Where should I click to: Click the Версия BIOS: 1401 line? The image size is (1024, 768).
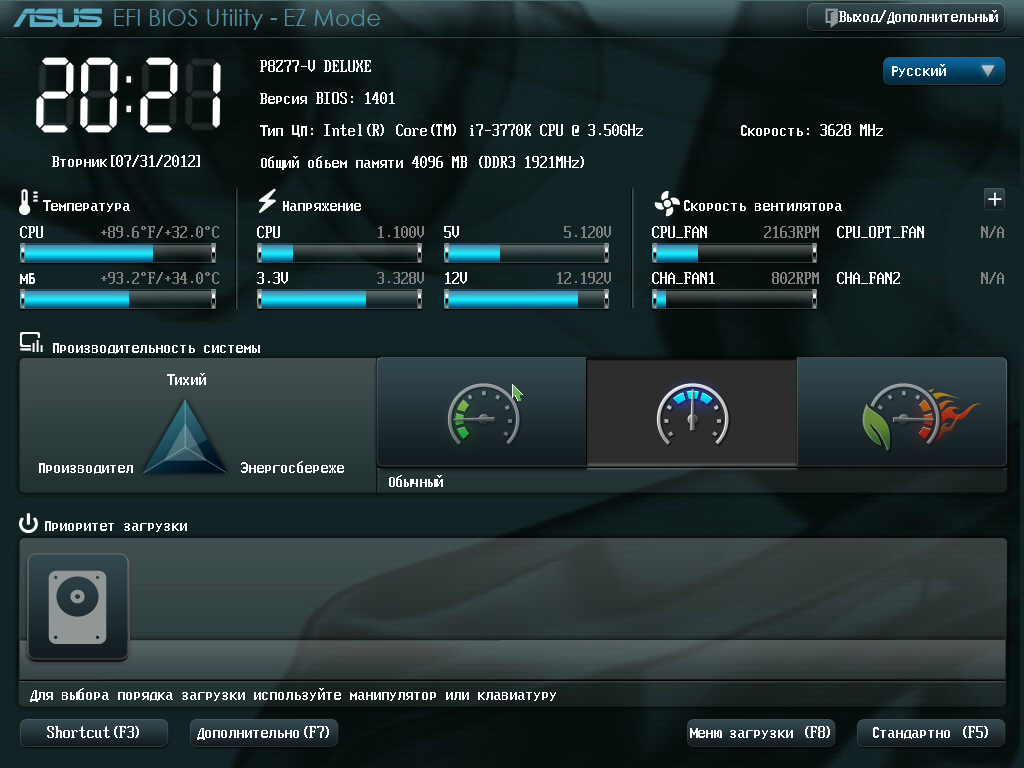327,99
